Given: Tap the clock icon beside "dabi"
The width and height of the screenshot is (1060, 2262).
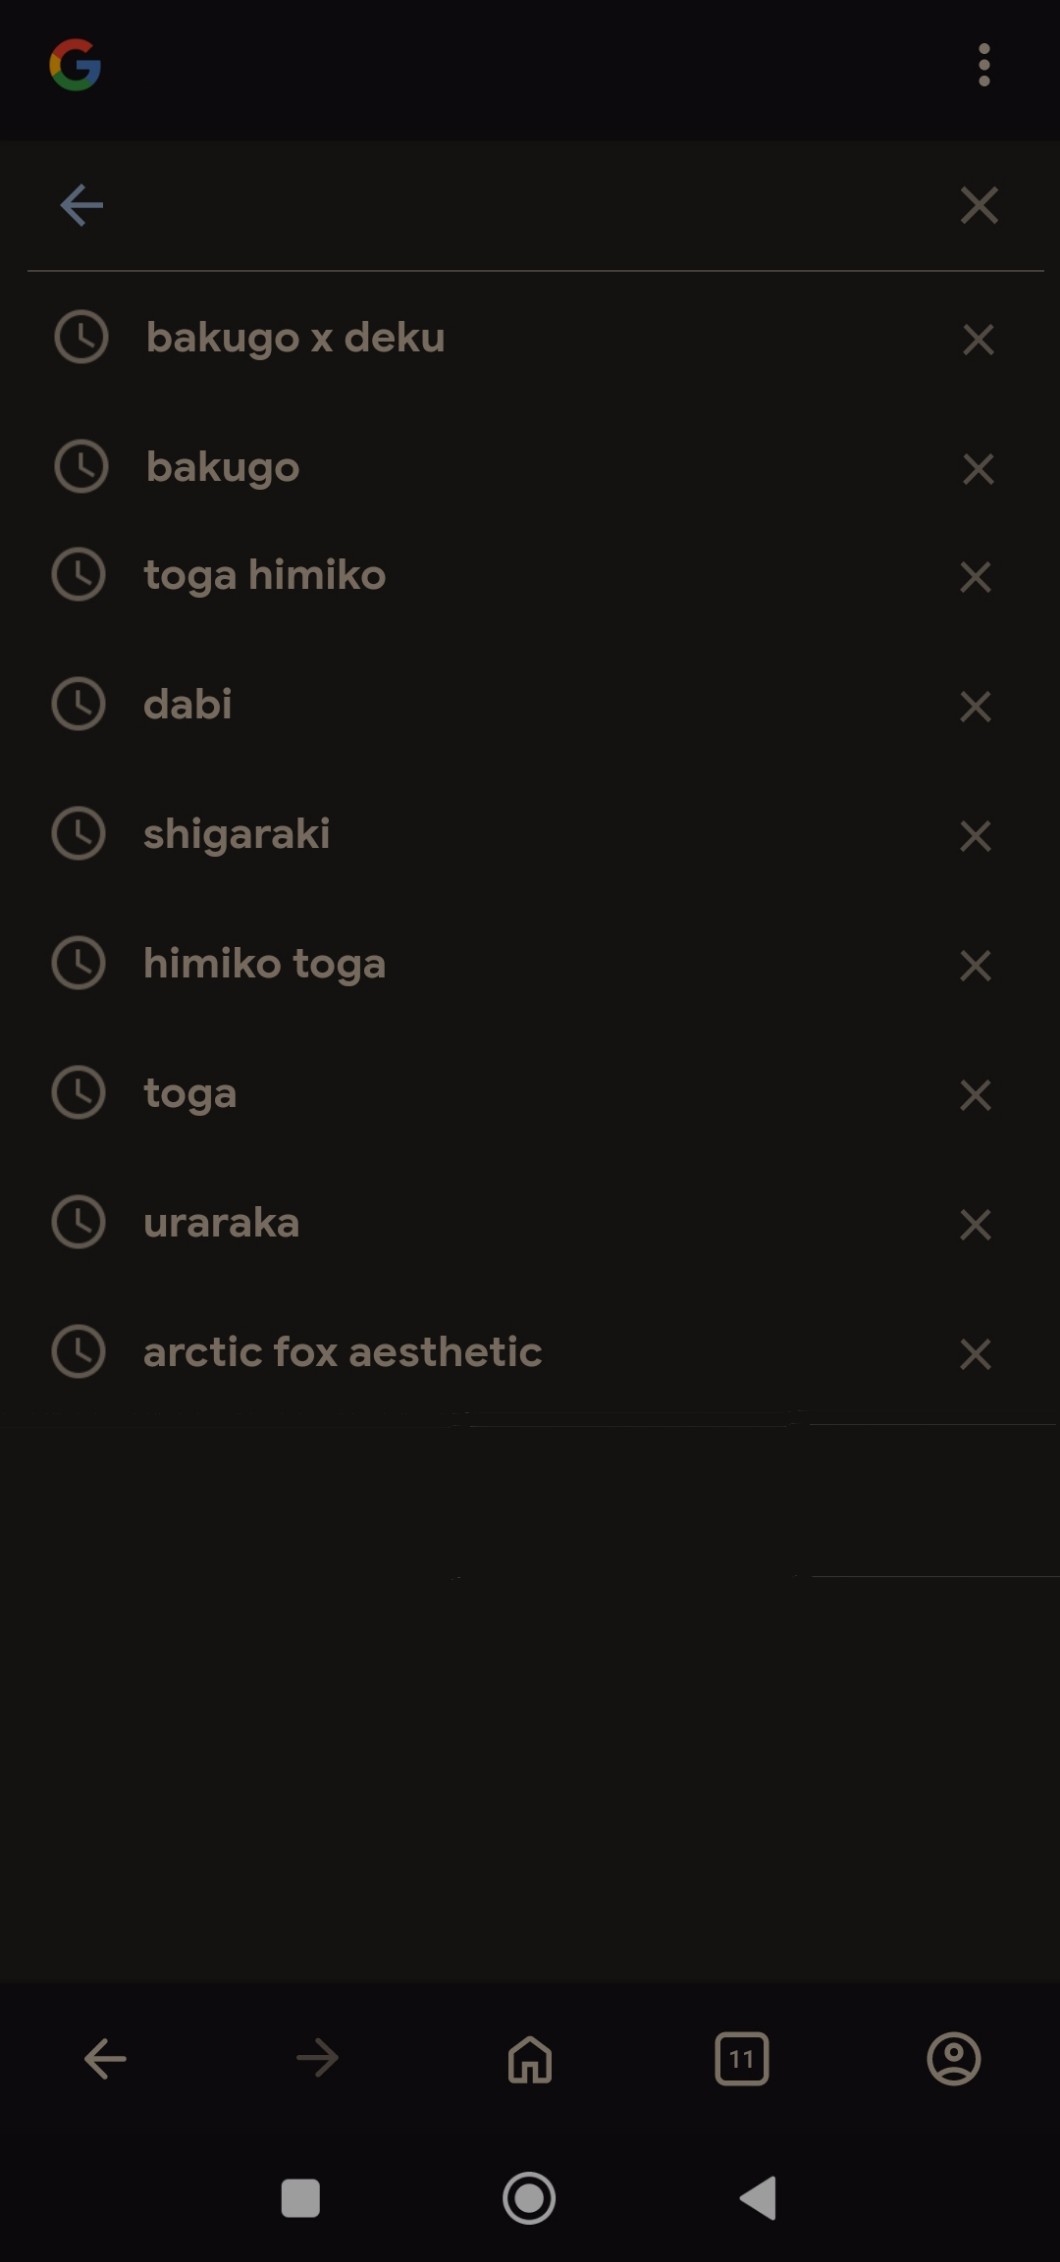Looking at the screenshot, I should 78,704.
